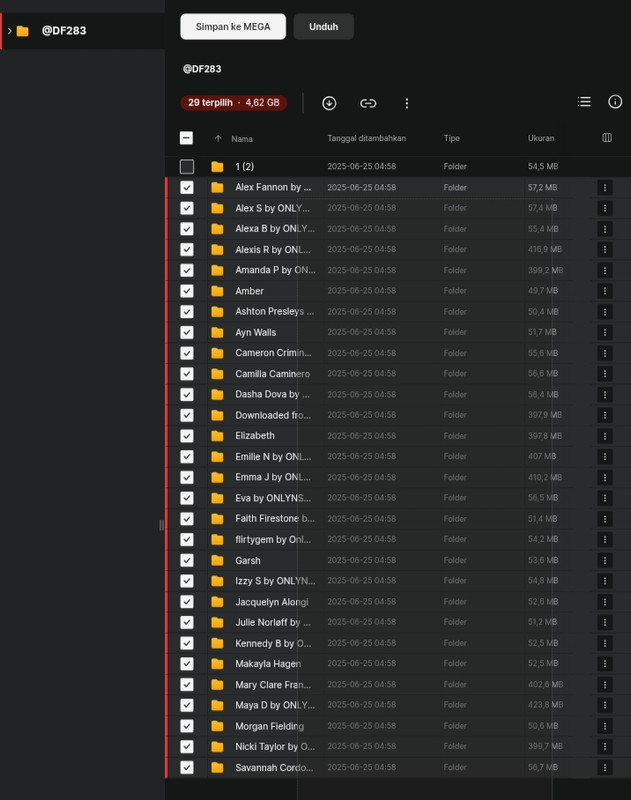Click the @DF283 folder icon in sidebar
631x800 pixels.
click(22, 31)
